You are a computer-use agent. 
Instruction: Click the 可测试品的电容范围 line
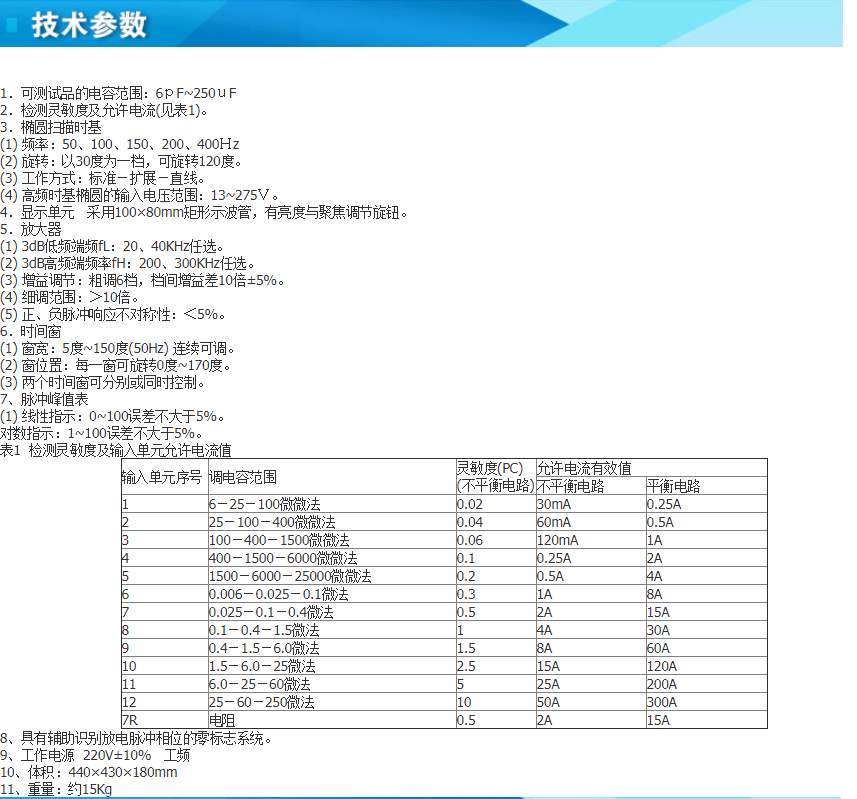tap(119, 93)
